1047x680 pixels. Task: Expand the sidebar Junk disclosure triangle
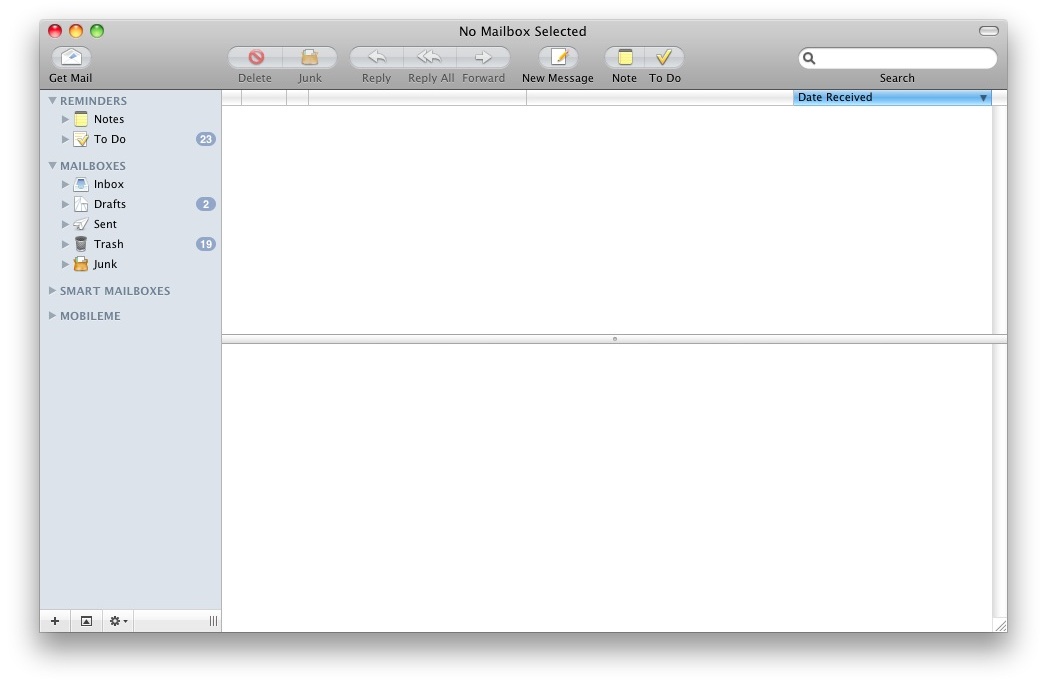[65, 264]
